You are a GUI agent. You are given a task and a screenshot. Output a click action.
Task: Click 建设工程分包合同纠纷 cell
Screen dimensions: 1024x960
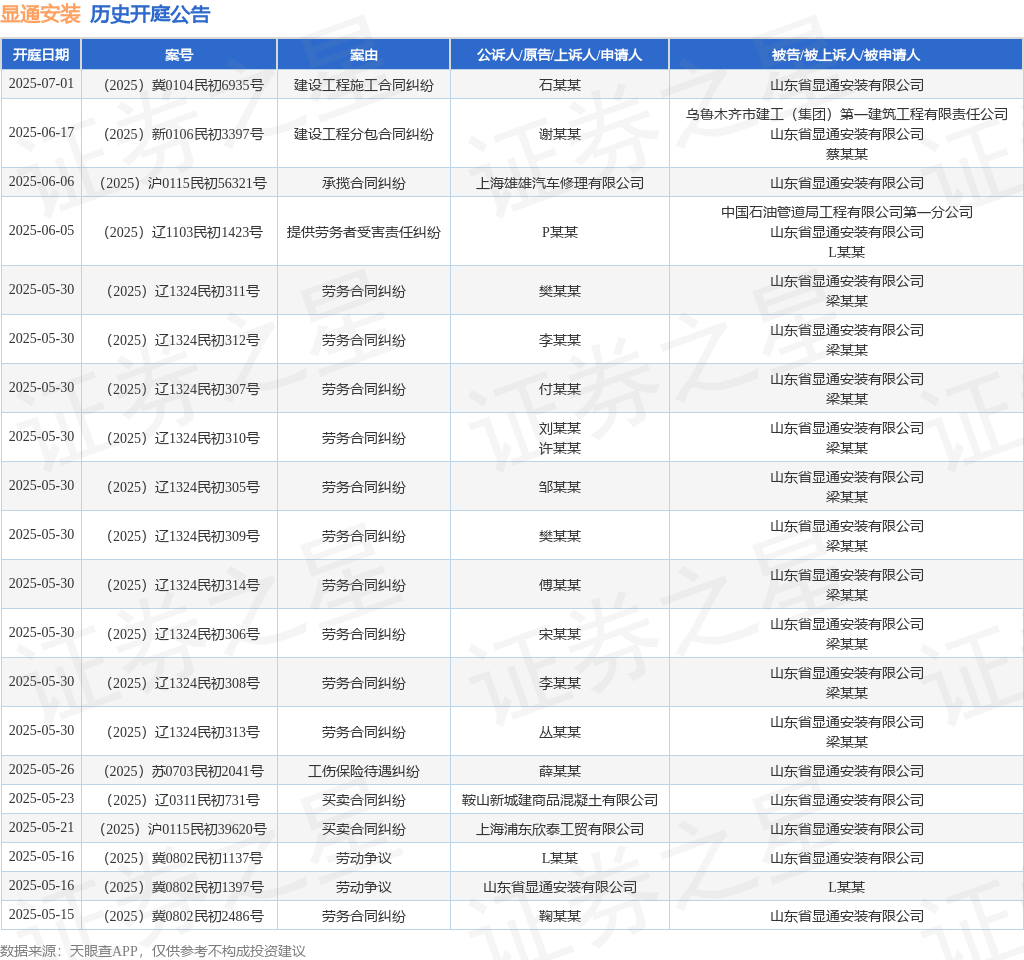364,134
